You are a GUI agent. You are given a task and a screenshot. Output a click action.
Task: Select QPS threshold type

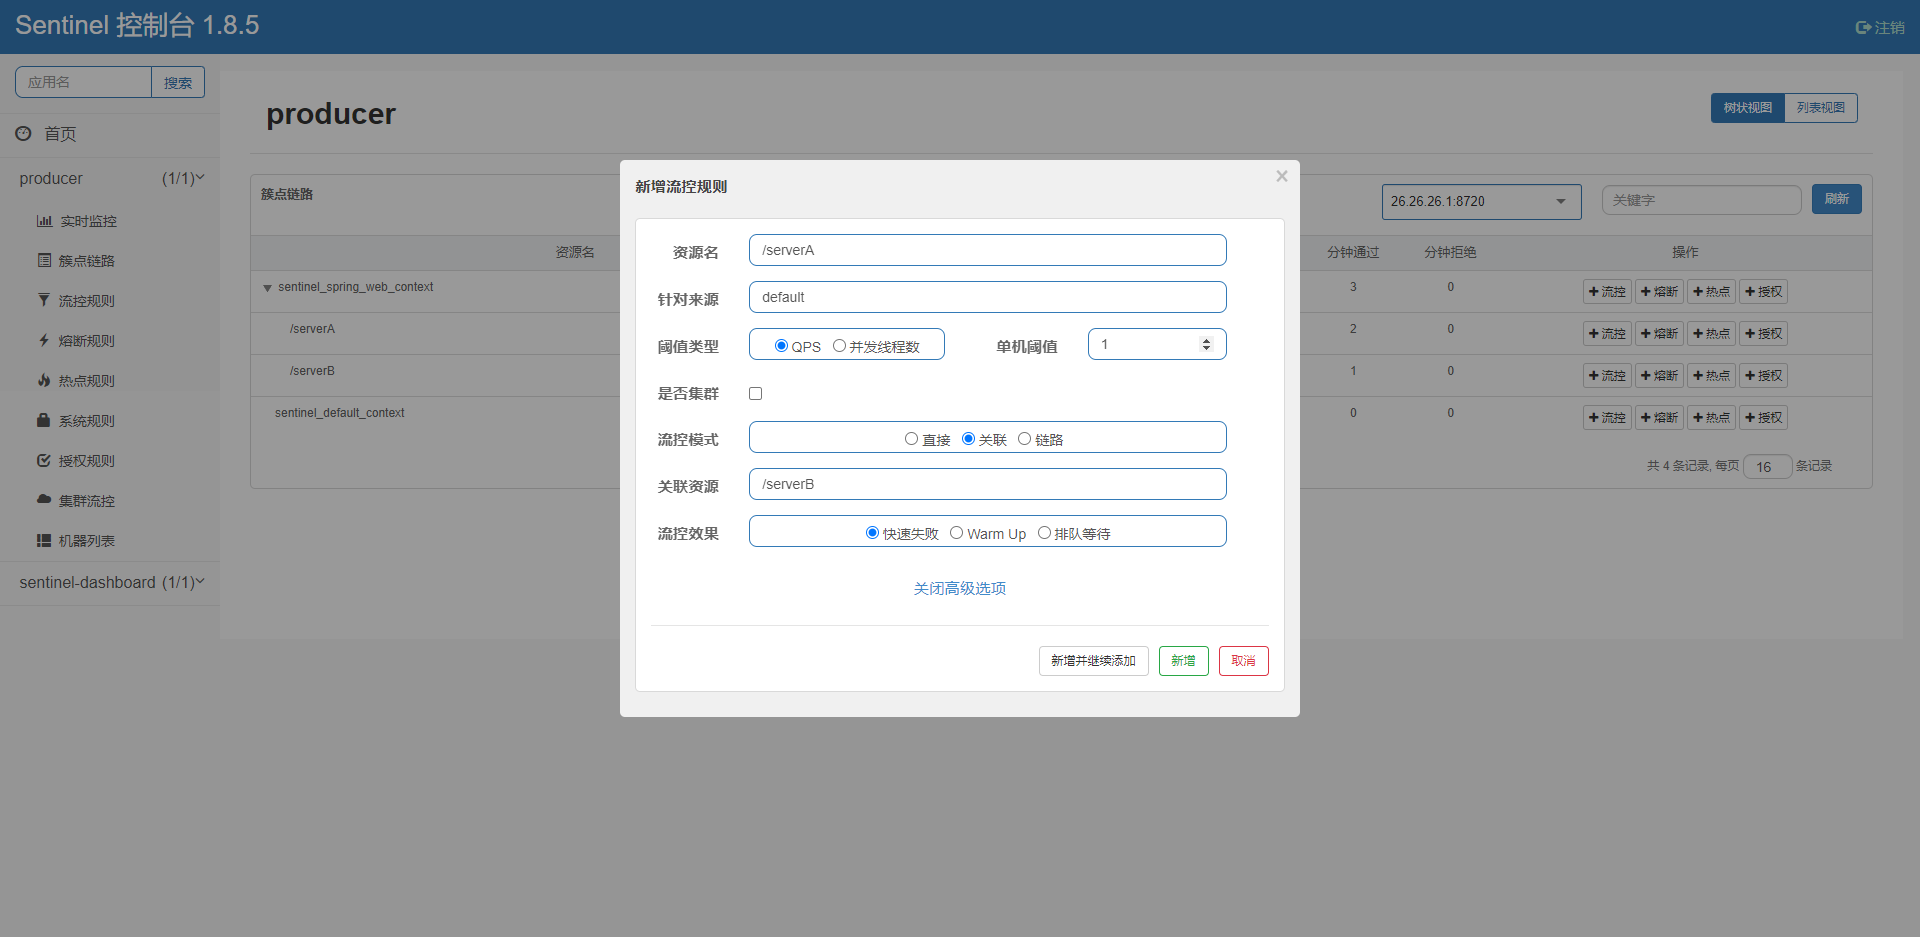pos(781,346)
